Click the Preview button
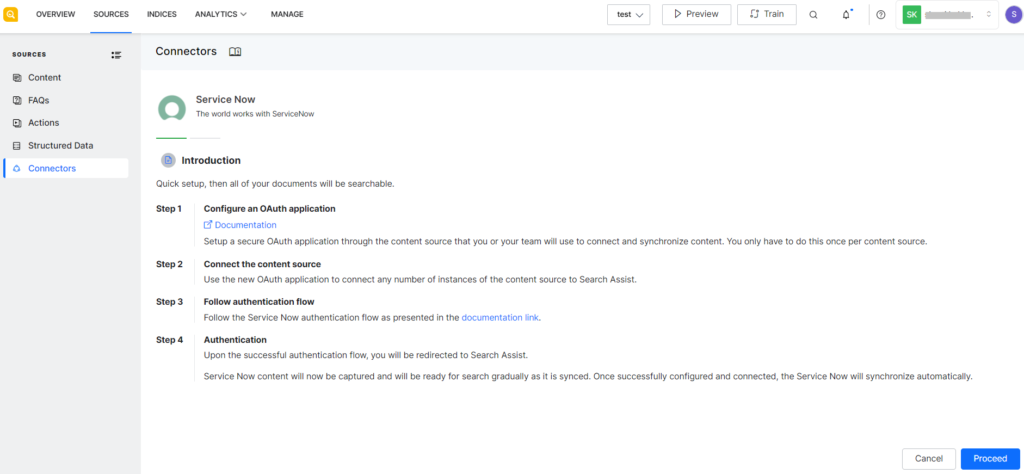This screenshot has width=1024, height=474. 696,14
